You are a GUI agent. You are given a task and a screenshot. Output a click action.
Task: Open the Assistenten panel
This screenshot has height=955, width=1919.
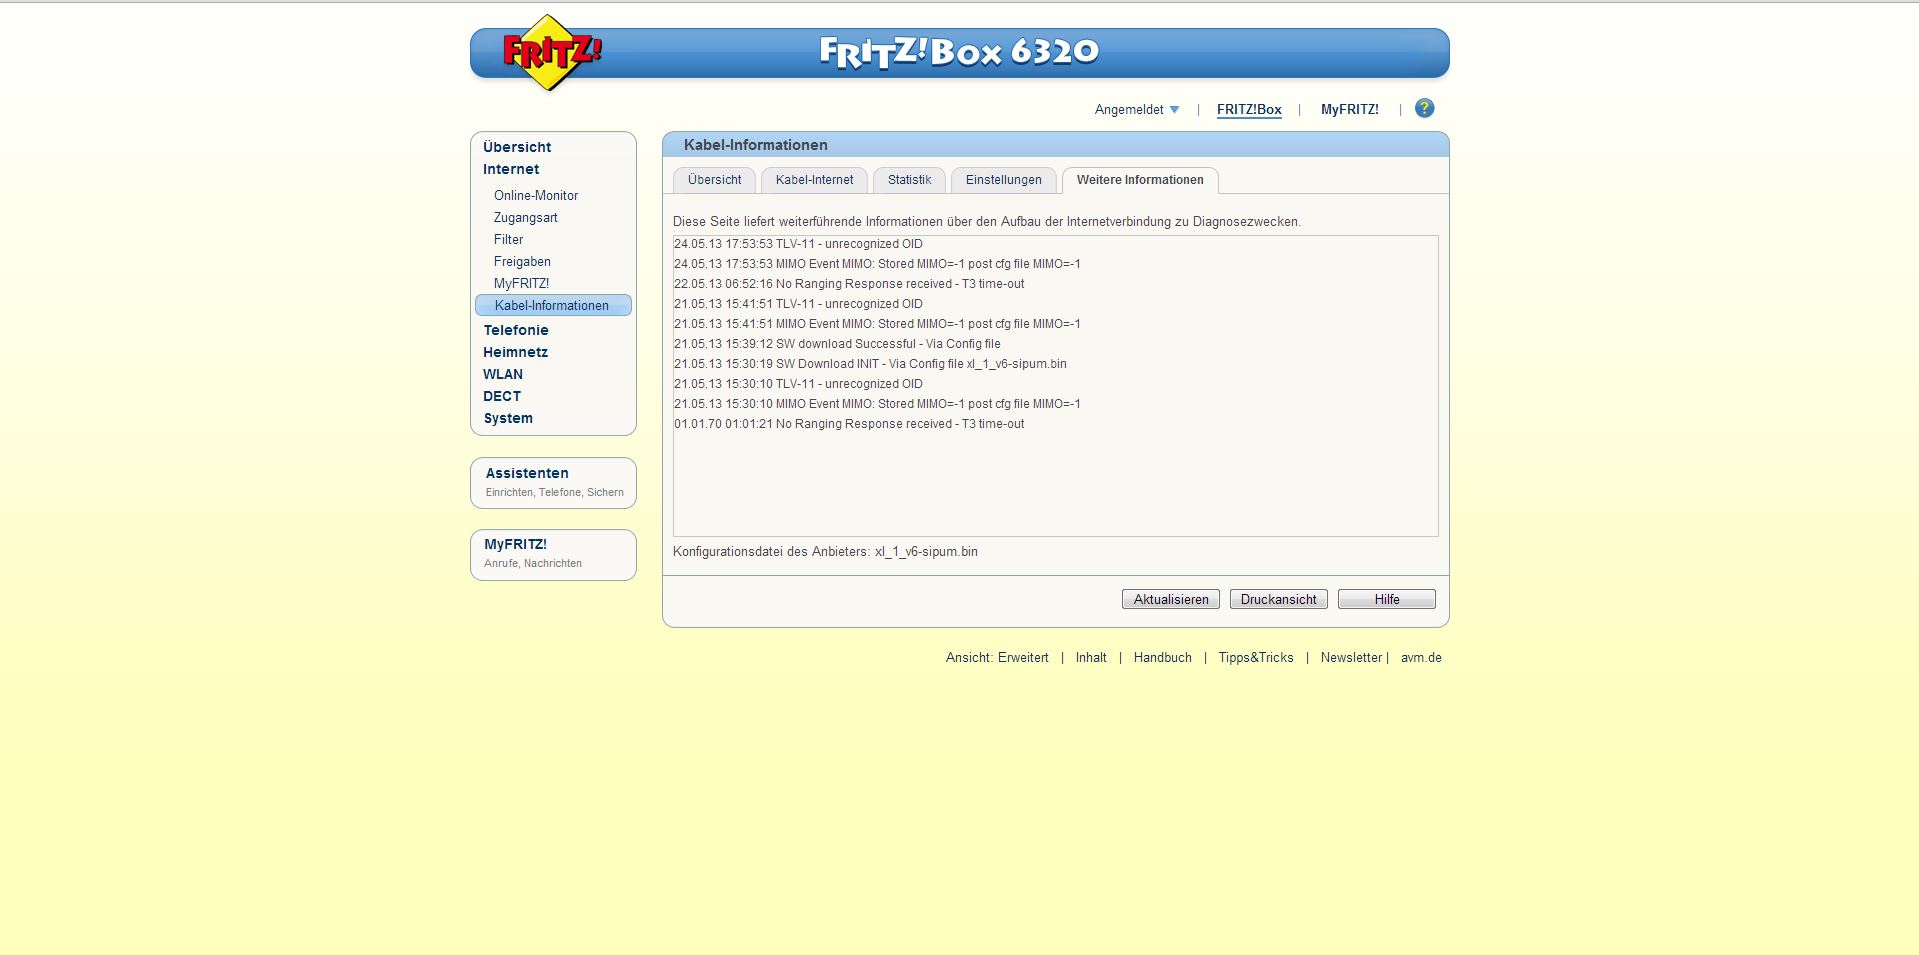click(x=553, y=482)
